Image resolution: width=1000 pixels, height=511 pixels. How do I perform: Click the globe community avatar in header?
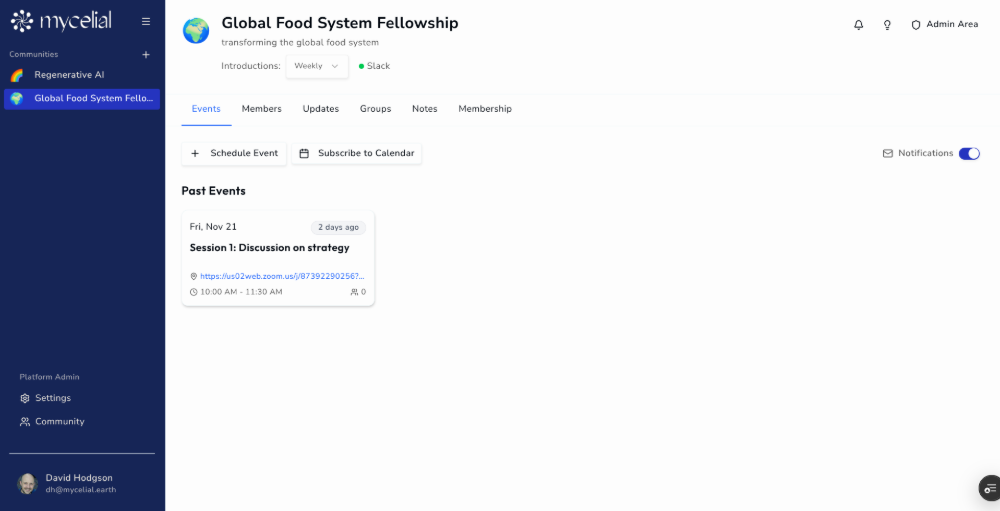pos(196,31)
